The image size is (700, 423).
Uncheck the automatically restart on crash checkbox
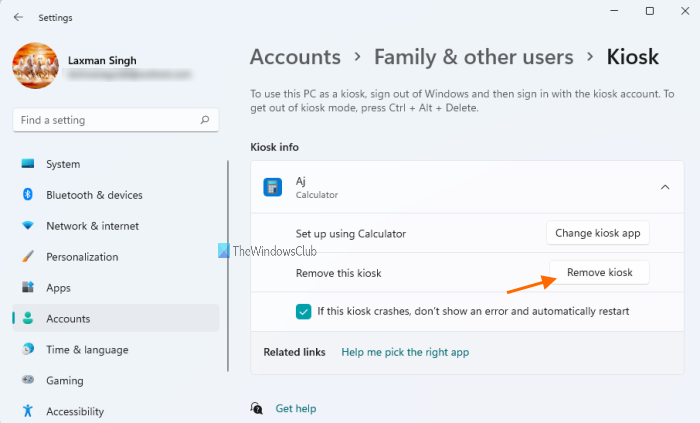[304, 311]
